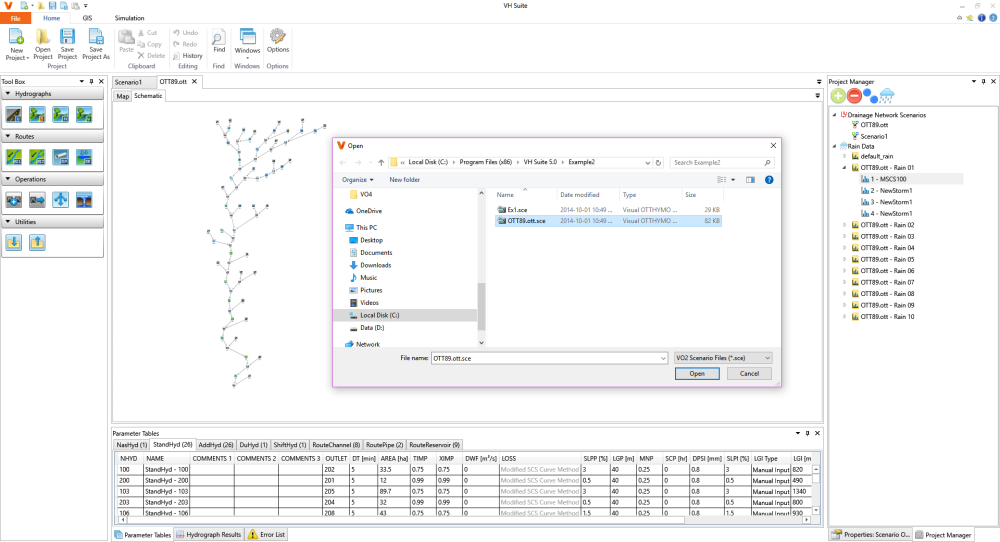Click the File name input field
This screenshot has height=542, width=1000.
pyautogui.click(x=549, y=358)
